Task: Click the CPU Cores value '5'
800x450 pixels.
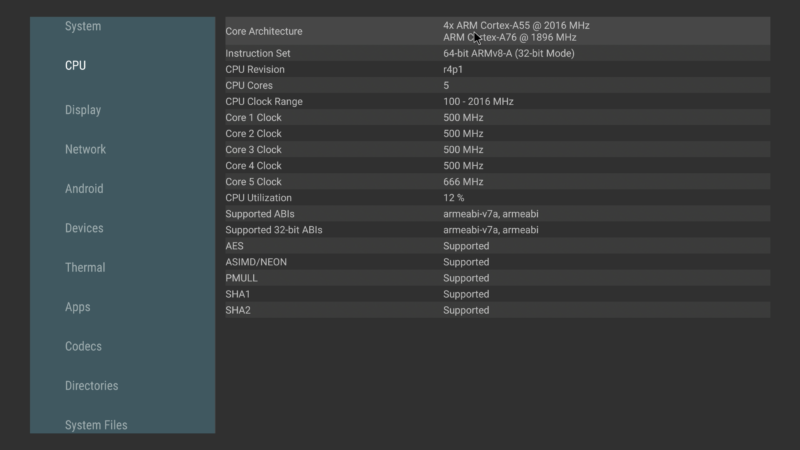Action: click(x=446, y=85)
